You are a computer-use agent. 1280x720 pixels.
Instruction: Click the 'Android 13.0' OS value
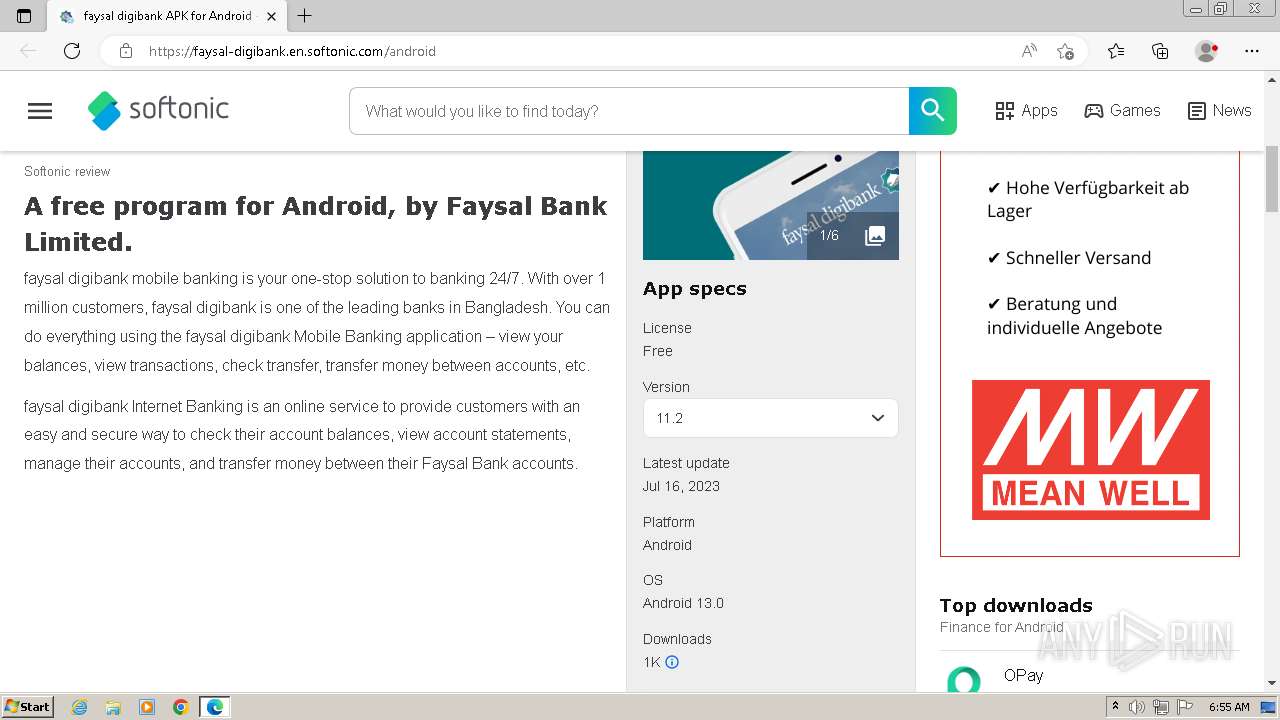click(683, 603)
